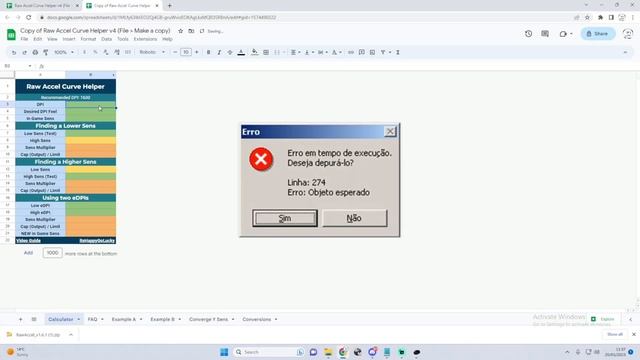Switch to the Example A sheet tab

pyautogui.click(x=124, y=319)
